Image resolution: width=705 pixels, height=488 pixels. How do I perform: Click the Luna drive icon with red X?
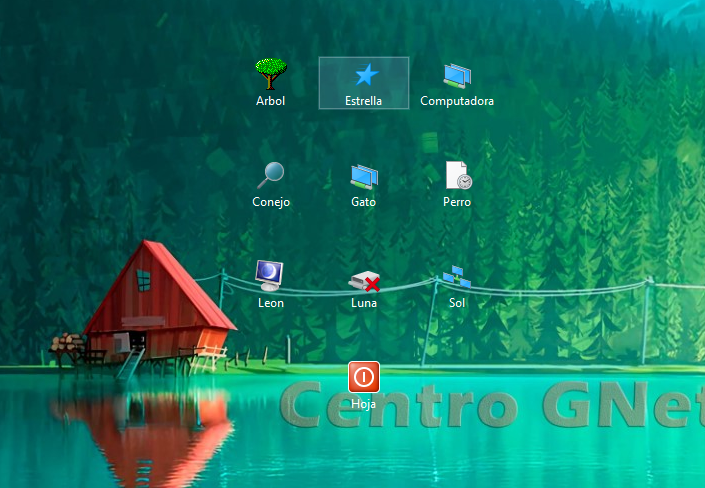pos(364,281)
